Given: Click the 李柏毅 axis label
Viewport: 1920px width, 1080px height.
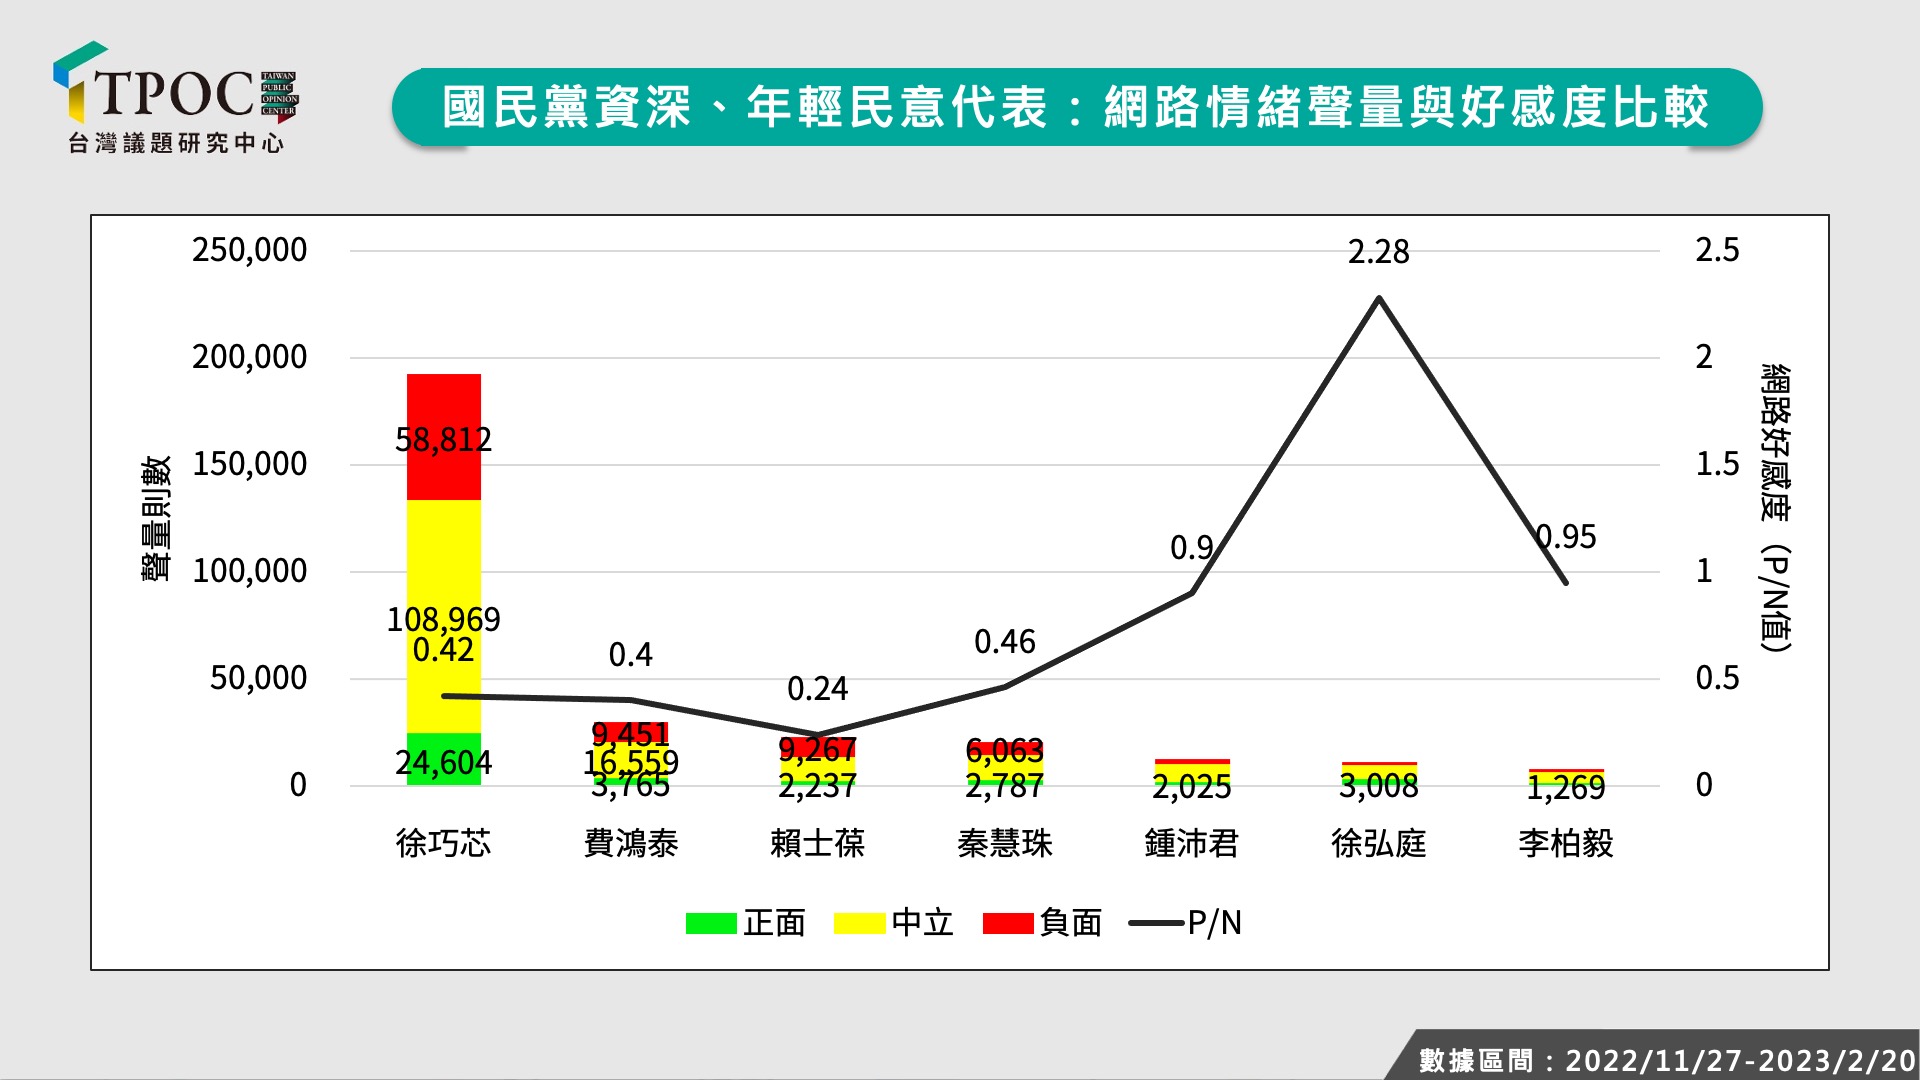Looking at the screenshot, I should 1566,843.
